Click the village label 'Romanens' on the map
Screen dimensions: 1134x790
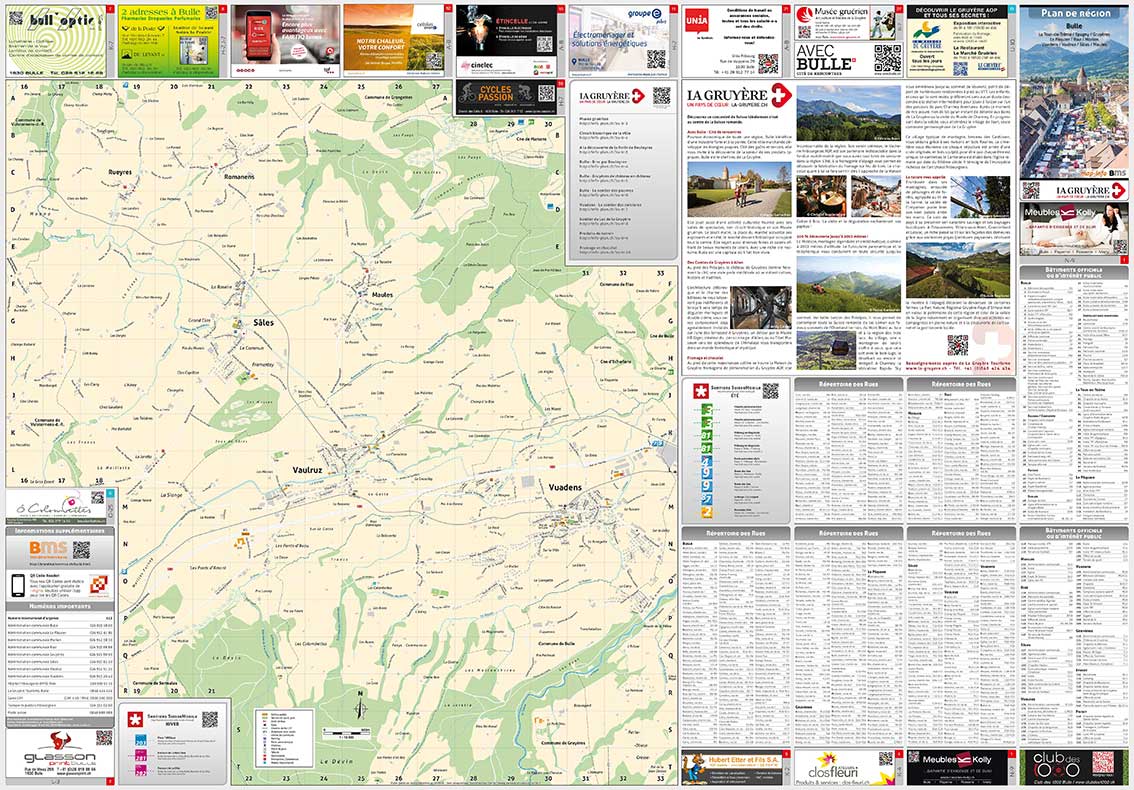(x=239, y=177)
